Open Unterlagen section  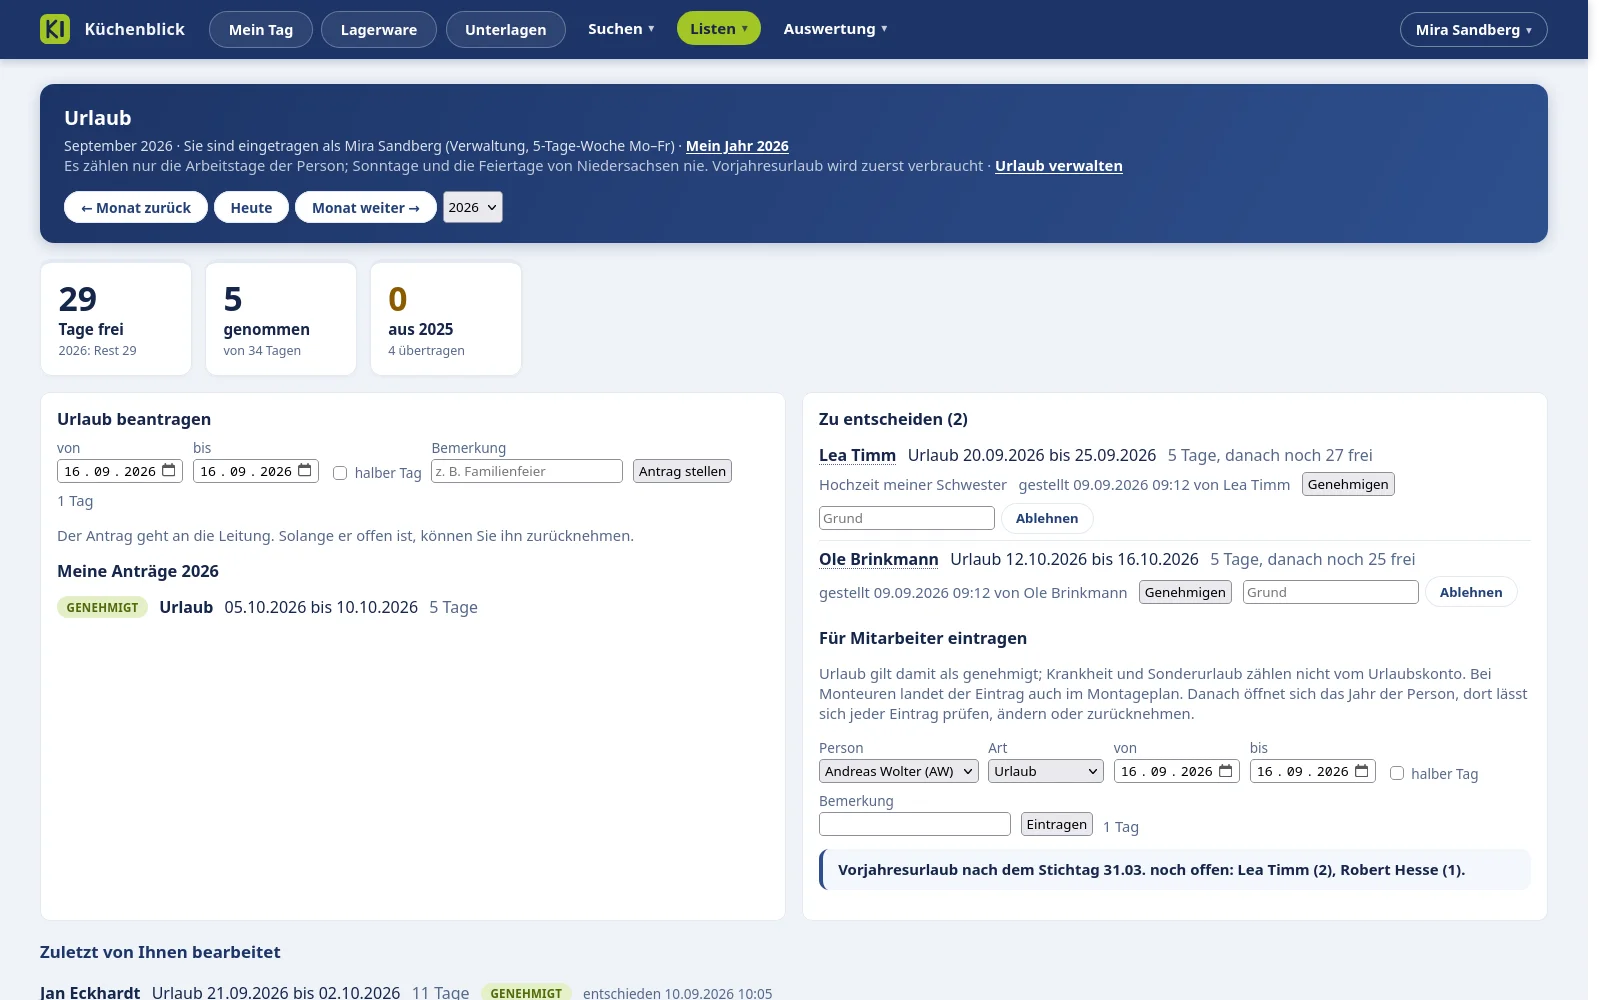tap(506, 30)
